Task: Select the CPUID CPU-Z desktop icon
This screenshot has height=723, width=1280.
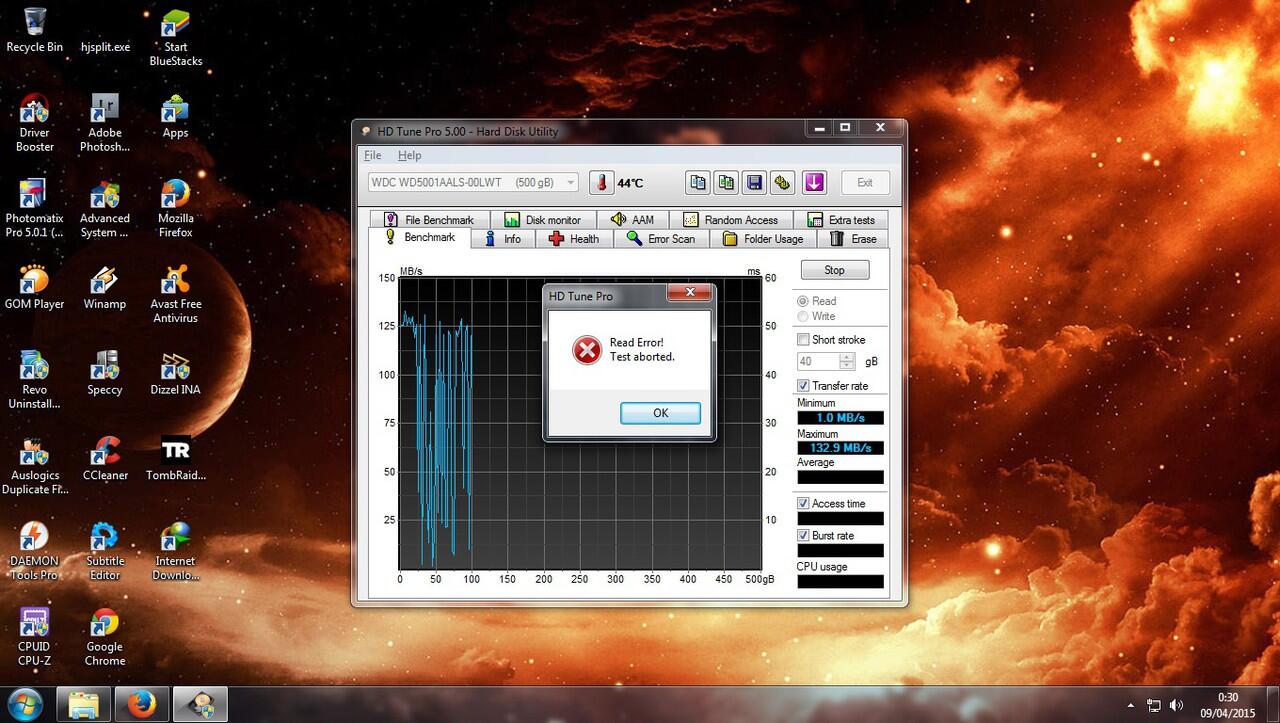Action: [35, 637]
